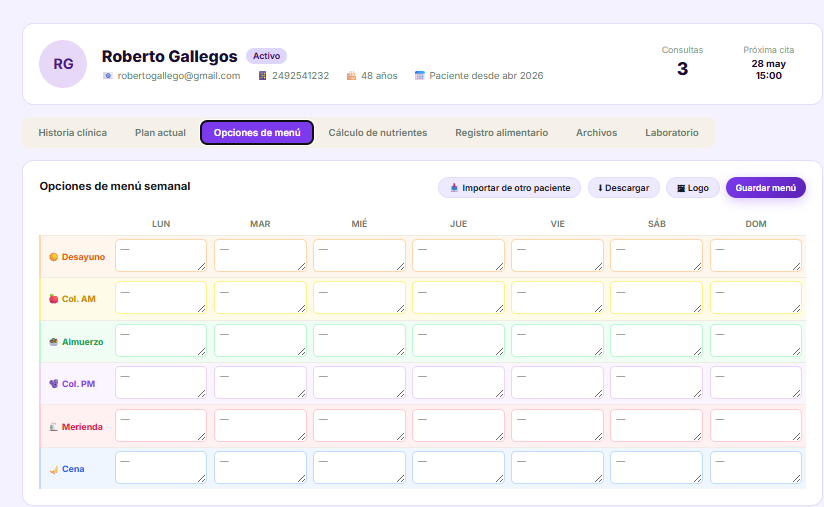Select the Opciones de menú tab
The image size is (824, 507).
[x=257, y=133]
